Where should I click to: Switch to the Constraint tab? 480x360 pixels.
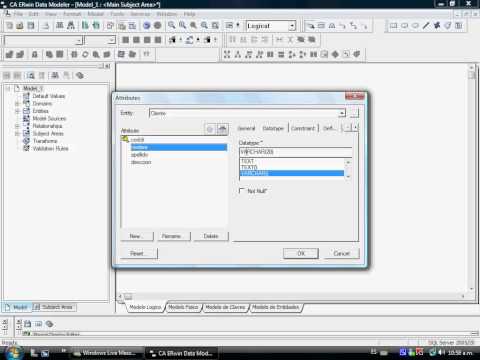pyautogui.click(x=303, y=128)
